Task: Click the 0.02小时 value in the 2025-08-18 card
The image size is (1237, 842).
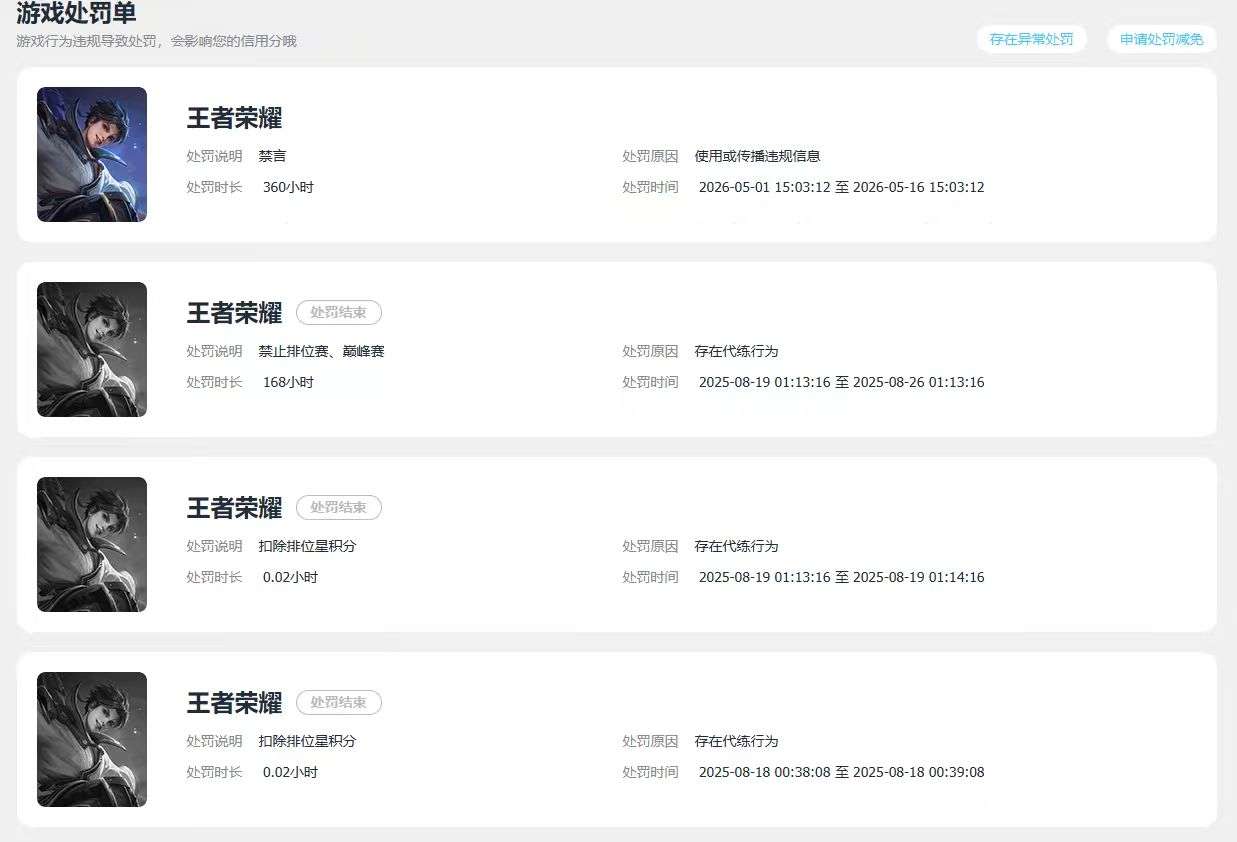Action: coord(290,772)
